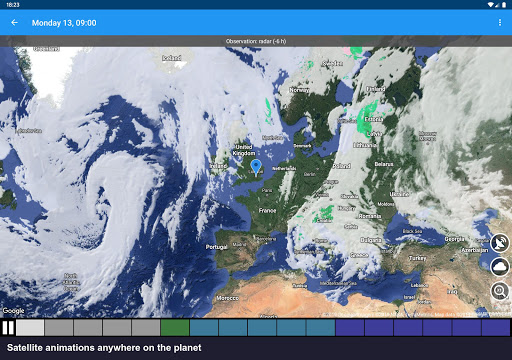
Task: Toggle the radar dish layer button
Action: pos(500,243)
